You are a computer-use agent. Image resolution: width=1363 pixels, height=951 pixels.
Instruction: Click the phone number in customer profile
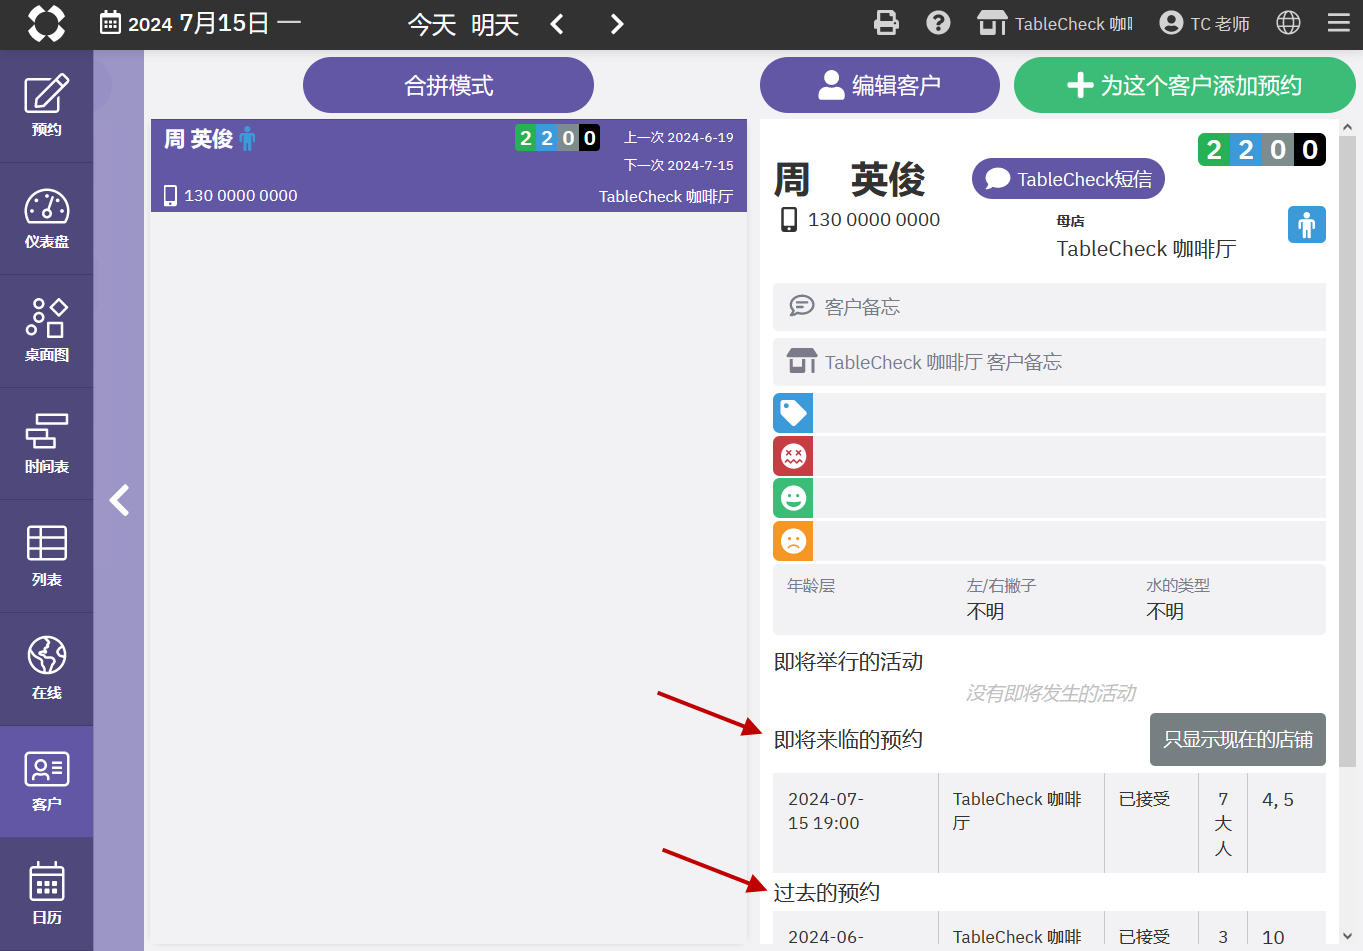point(873,219)
